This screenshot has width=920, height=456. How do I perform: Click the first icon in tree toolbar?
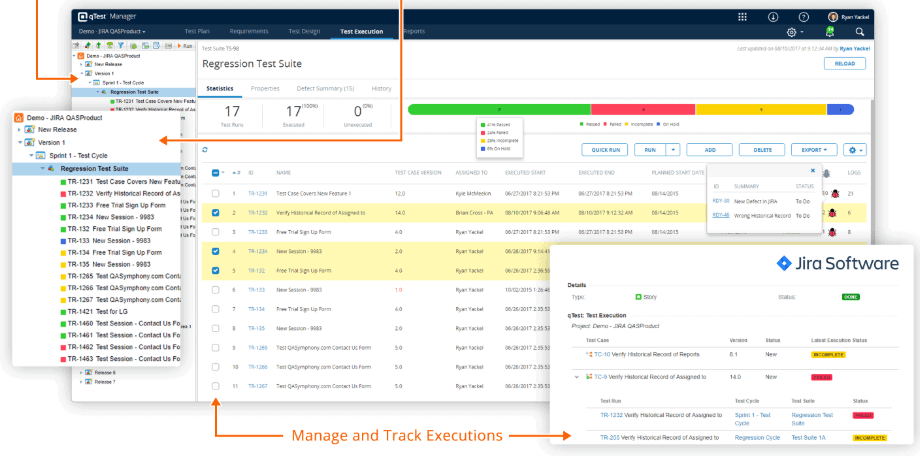tap(76, 45)
